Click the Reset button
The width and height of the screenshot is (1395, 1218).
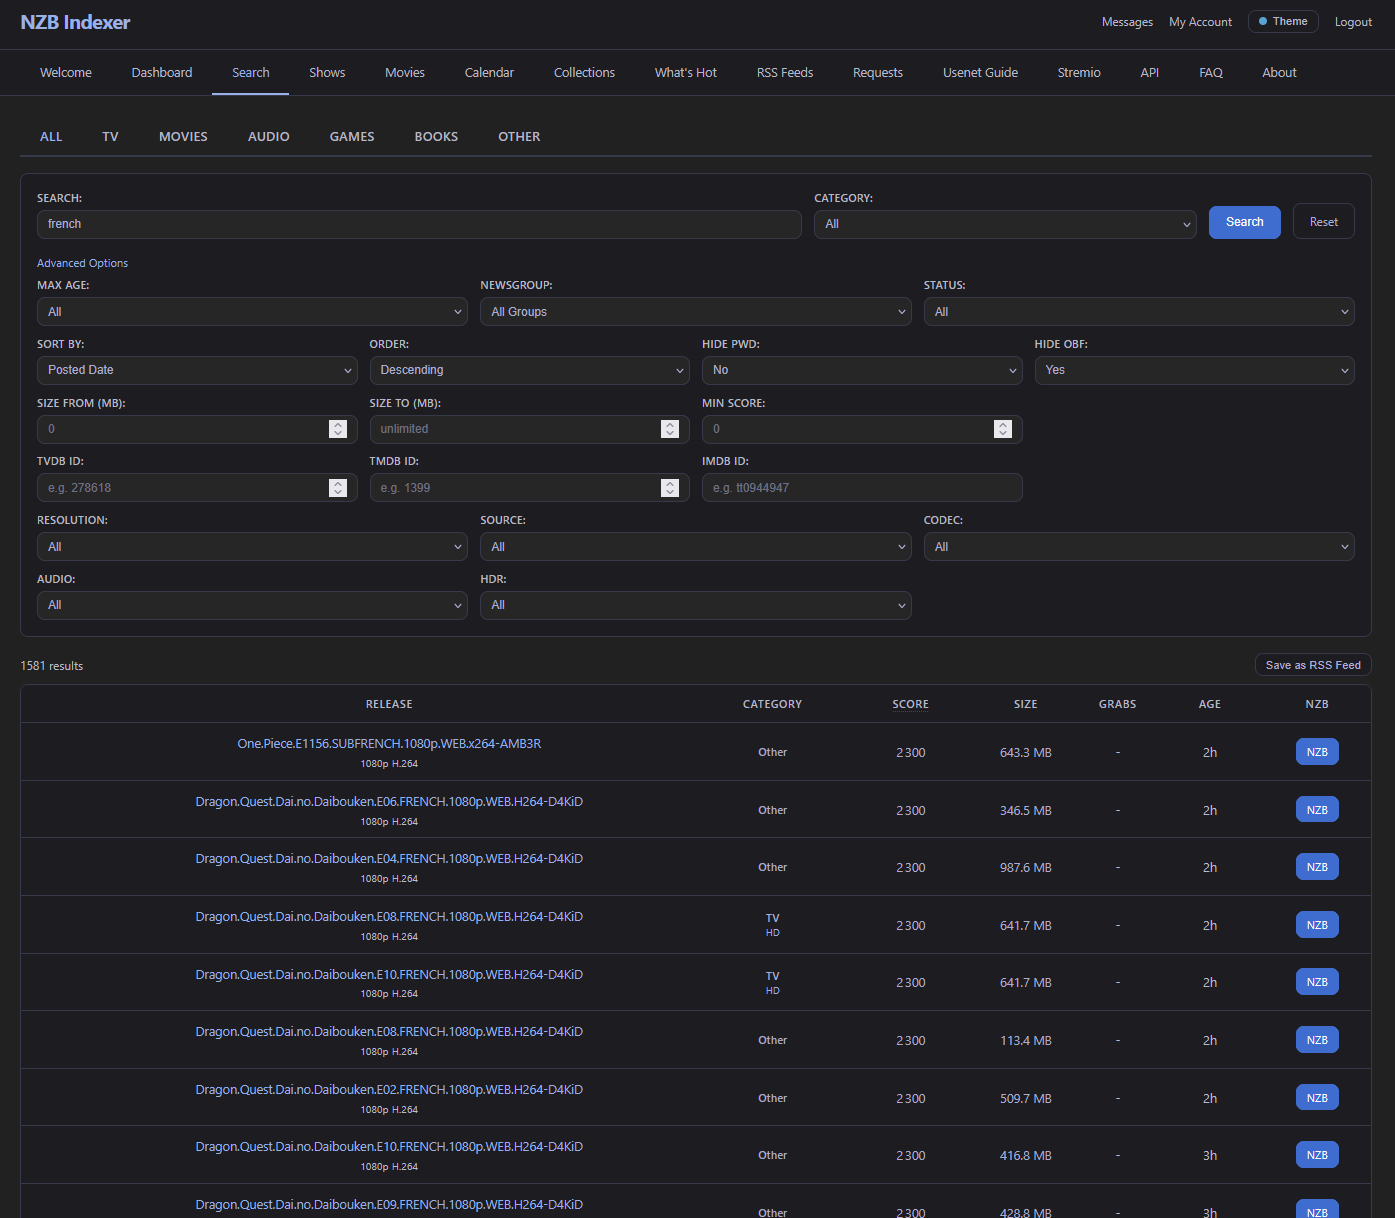(1323, 222)
